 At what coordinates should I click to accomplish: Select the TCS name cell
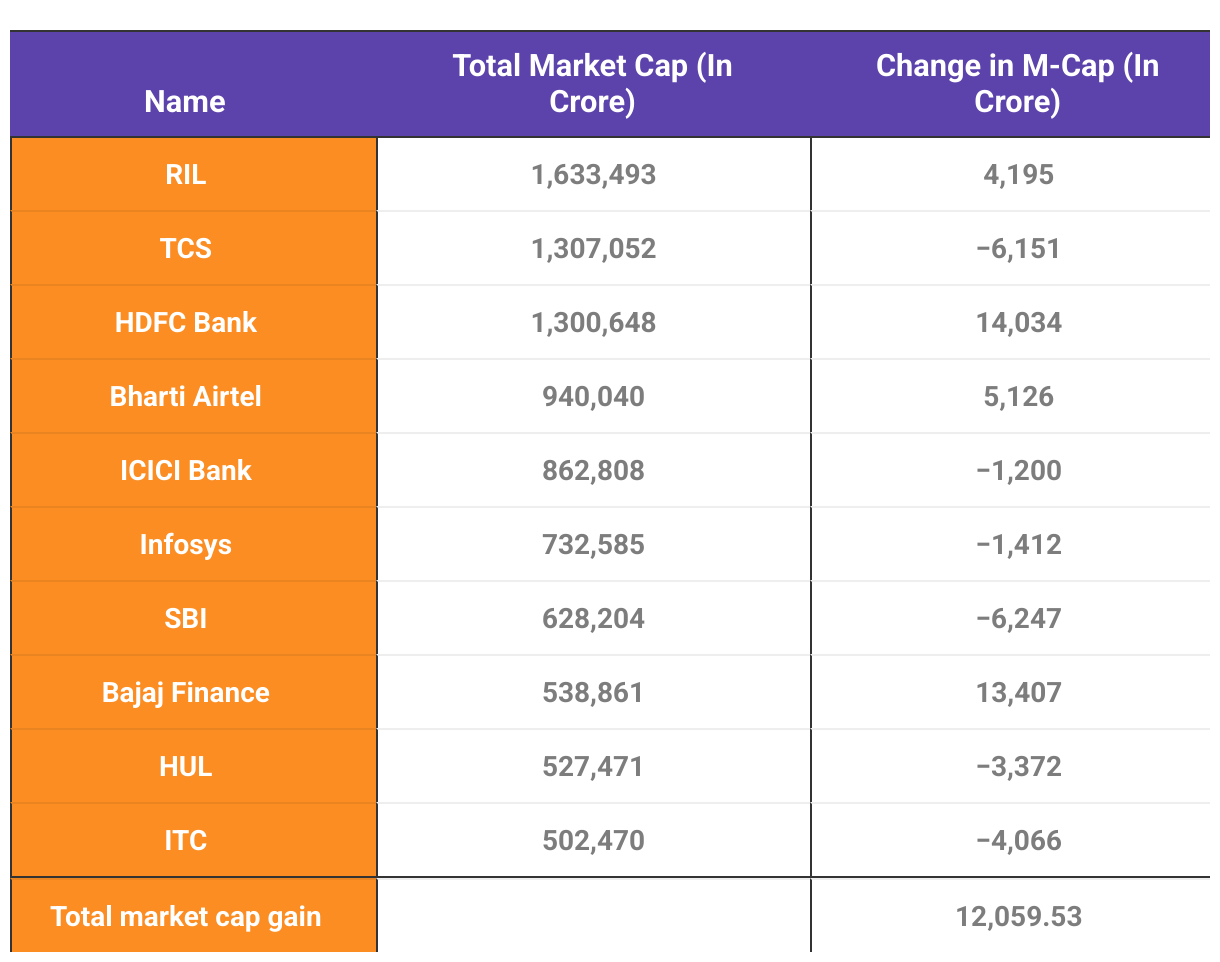pyautogui.click(x=186, y=249)
